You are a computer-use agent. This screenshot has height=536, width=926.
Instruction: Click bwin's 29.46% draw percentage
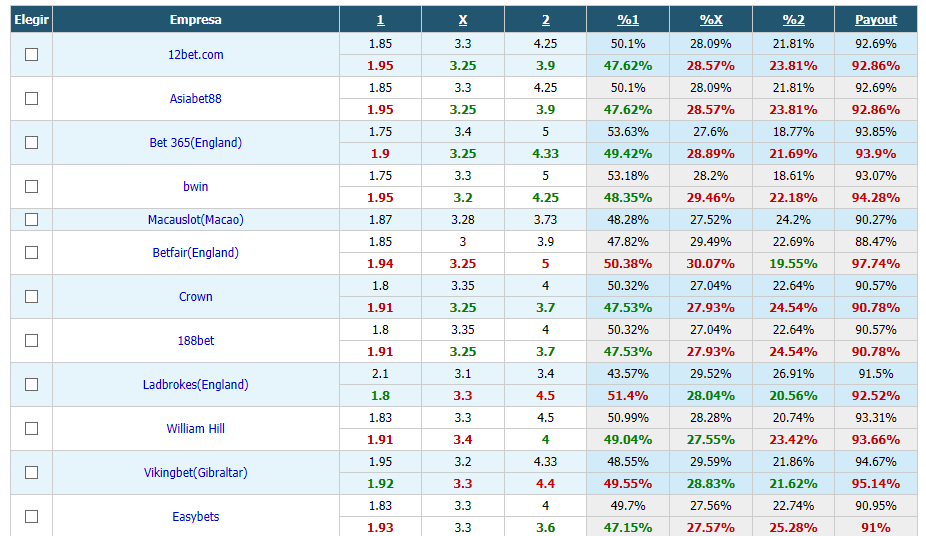tap(711, 197)
